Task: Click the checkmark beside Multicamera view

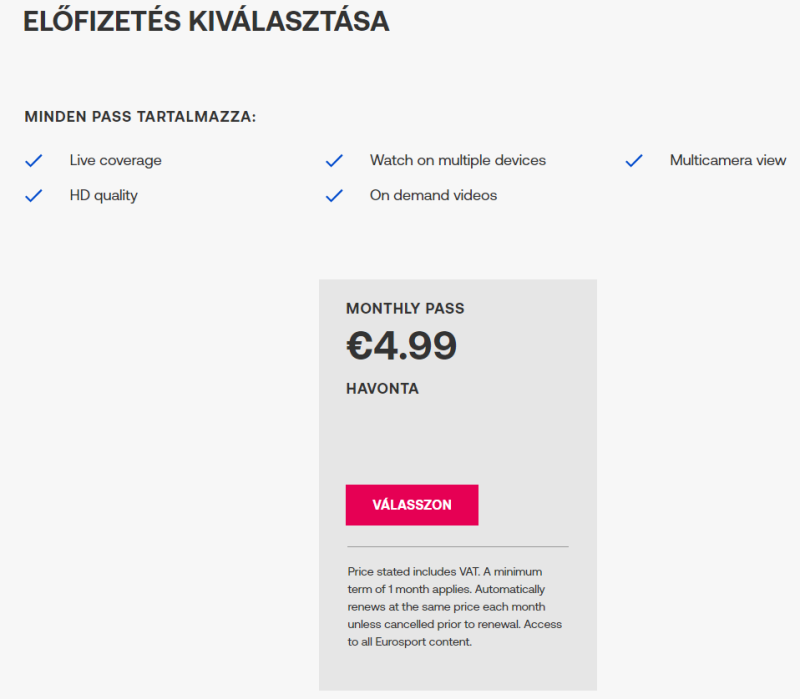Action: coord(634,160)
